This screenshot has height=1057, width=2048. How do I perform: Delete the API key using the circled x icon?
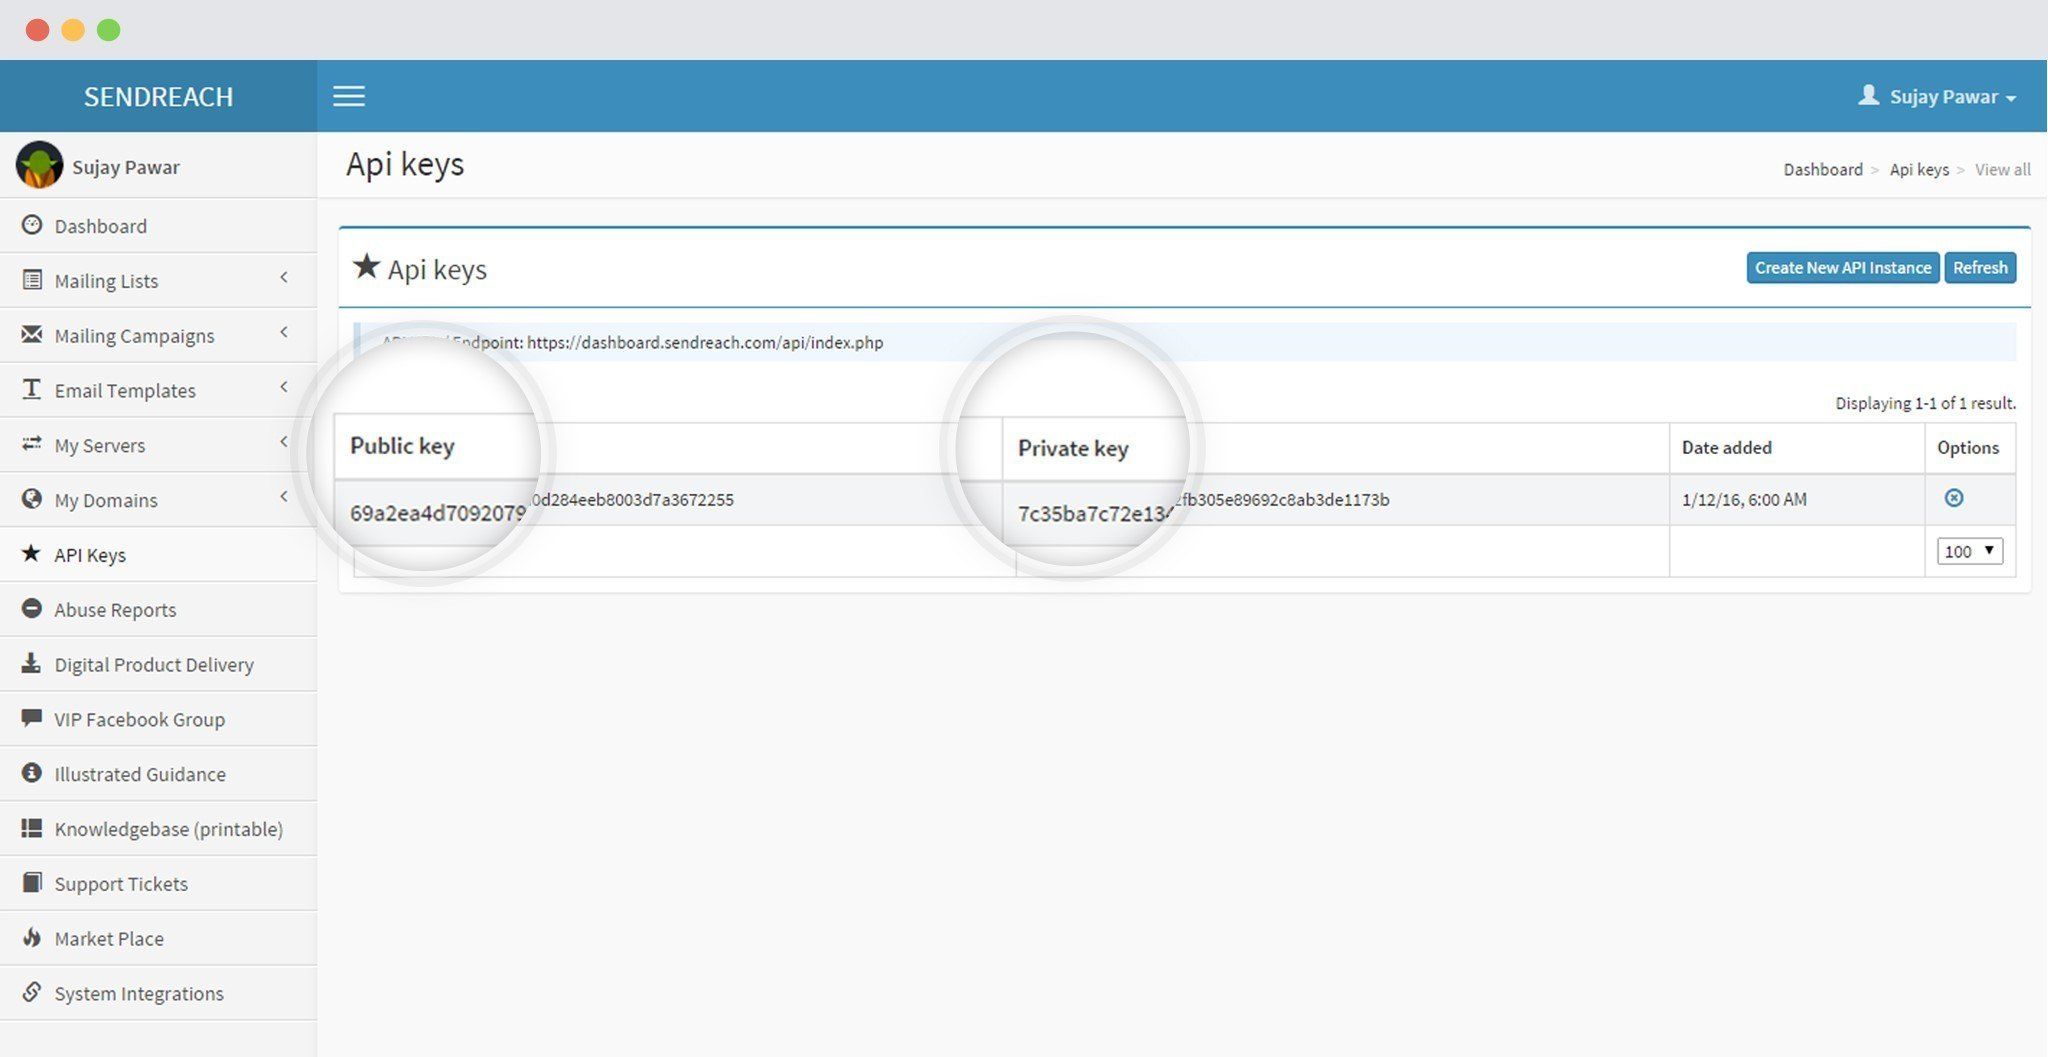(x=1954, y=498)
